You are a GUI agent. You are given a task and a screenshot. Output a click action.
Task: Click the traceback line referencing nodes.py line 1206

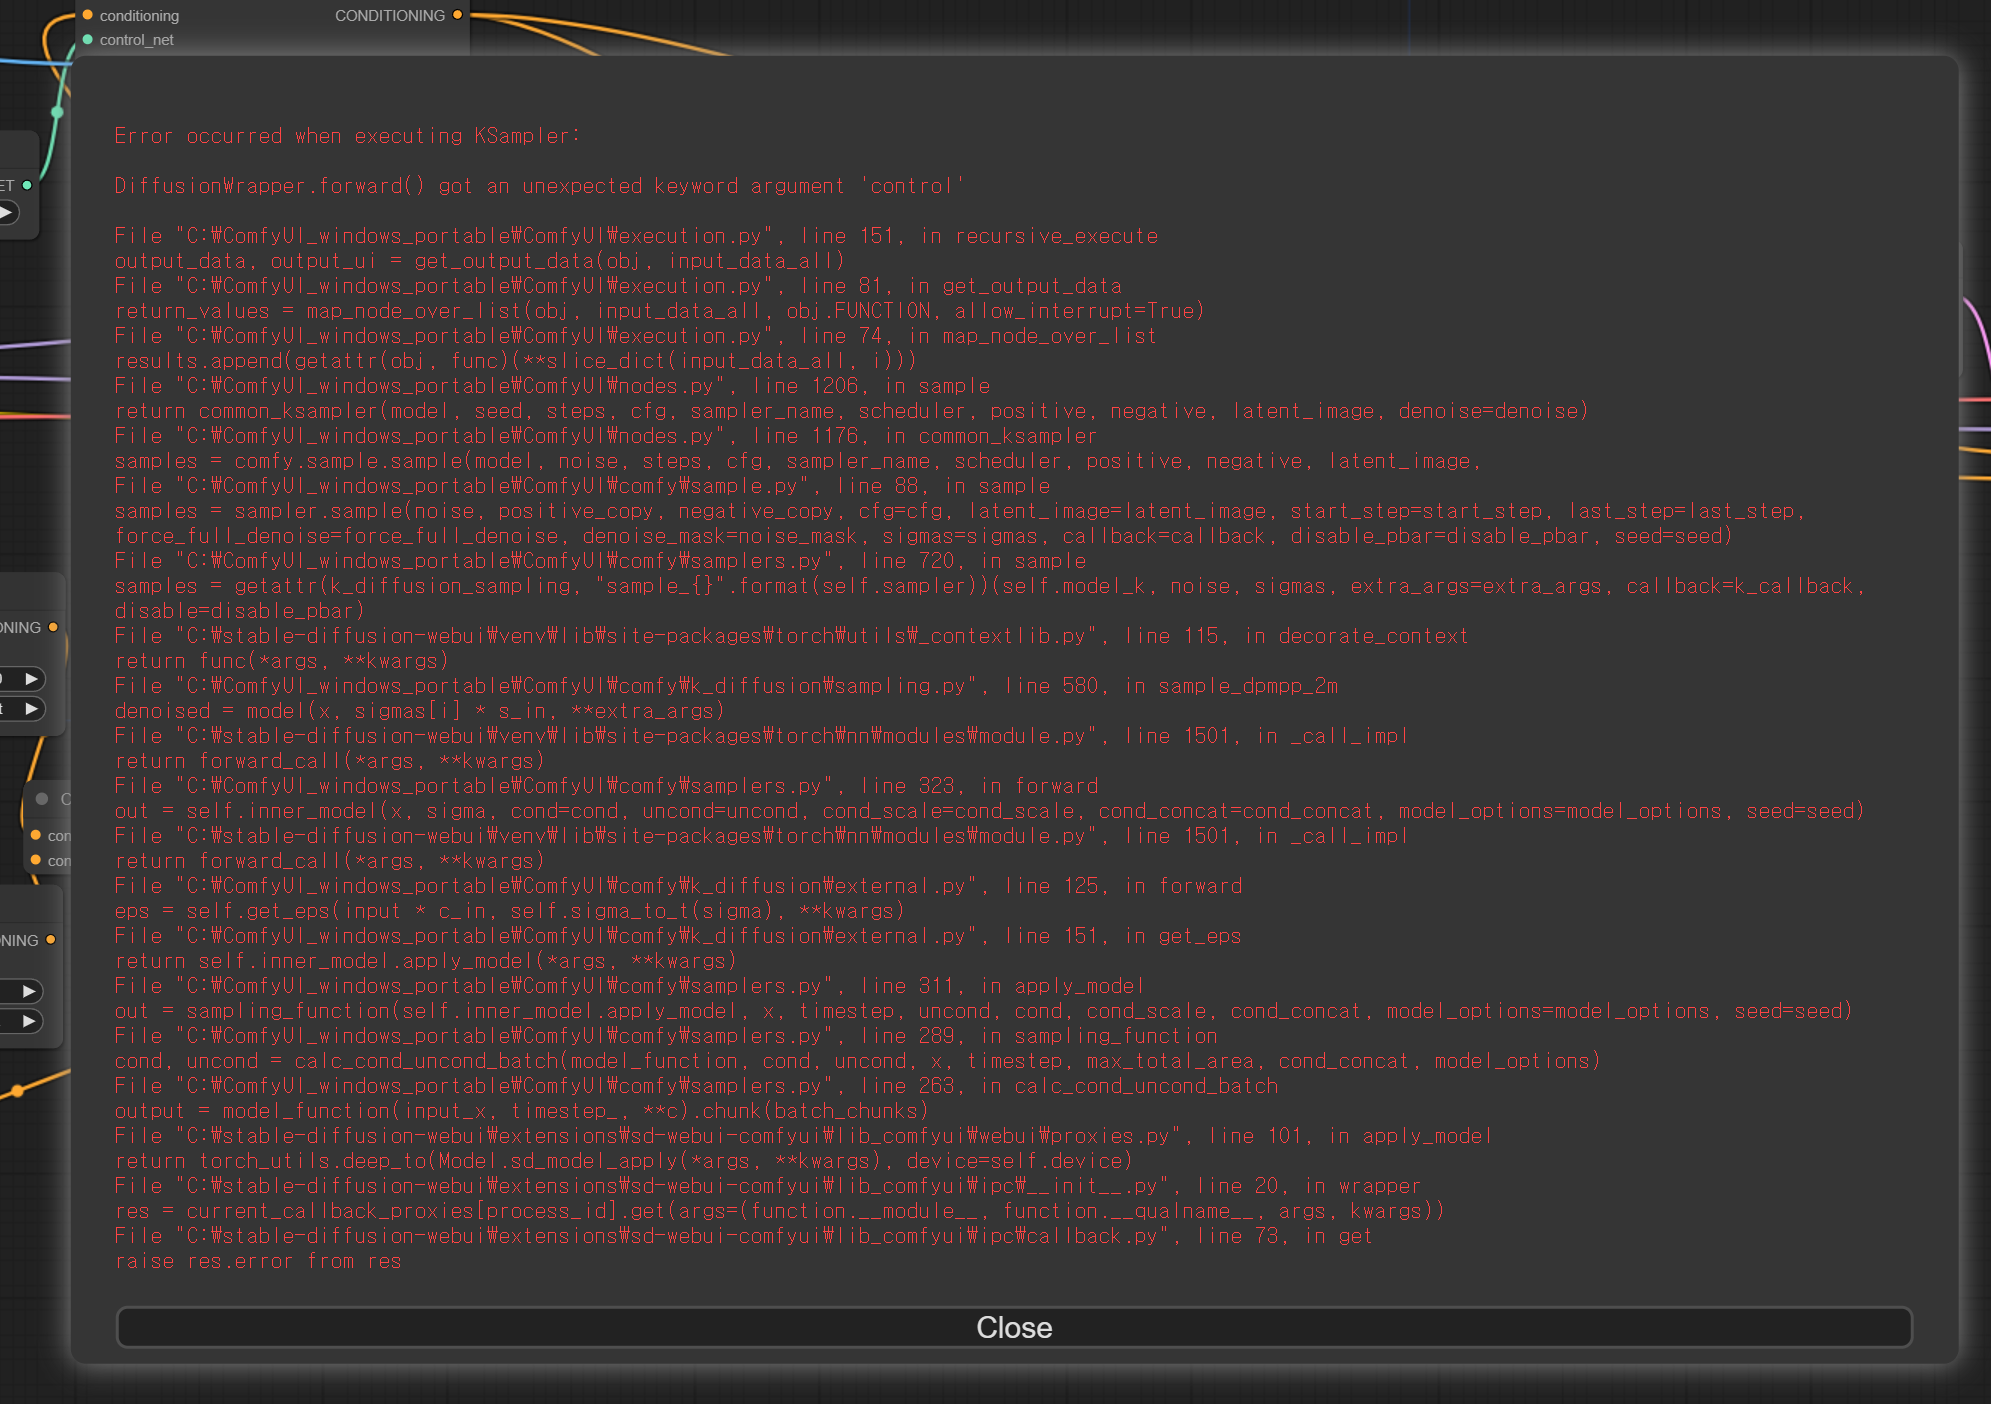click(x=550, y=385)
